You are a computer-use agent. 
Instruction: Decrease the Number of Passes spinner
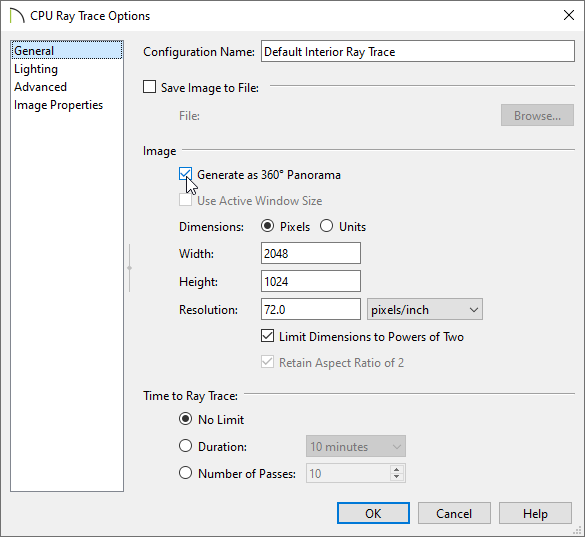pos(397,477)
